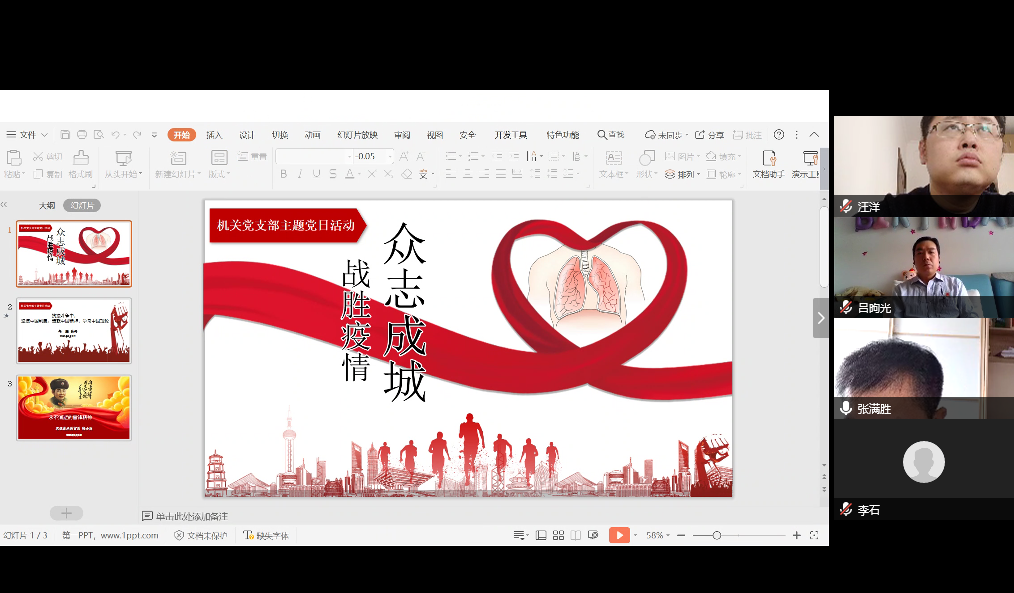Switch to the 大纲 outline panel
The height and width of the screenshot is (593, 1014).
pyautogui.click(x=47, y=205)
